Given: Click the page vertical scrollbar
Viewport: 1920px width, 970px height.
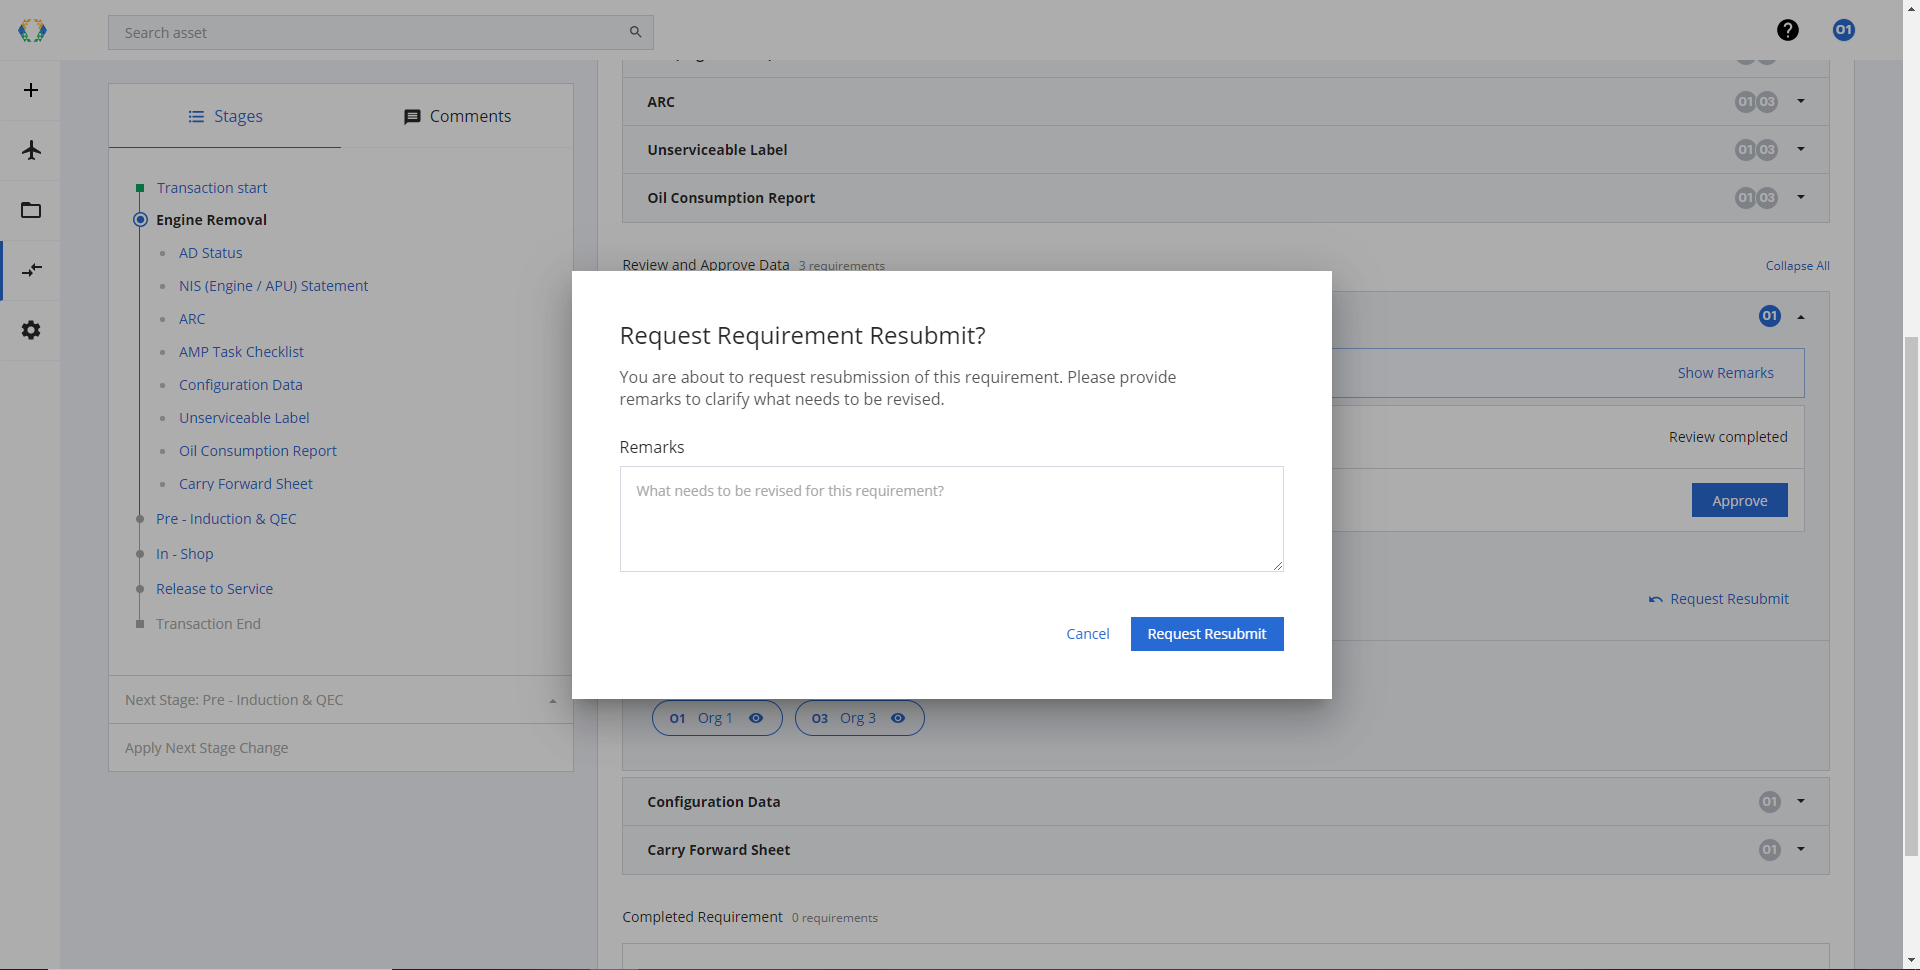Looking at the screenshot, I should click(1911, 596).
